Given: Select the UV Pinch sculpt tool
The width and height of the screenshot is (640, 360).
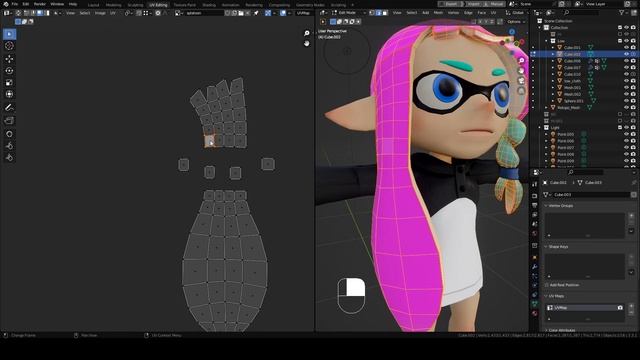Looking at the screenshot, I should click(x=9, y=158).
